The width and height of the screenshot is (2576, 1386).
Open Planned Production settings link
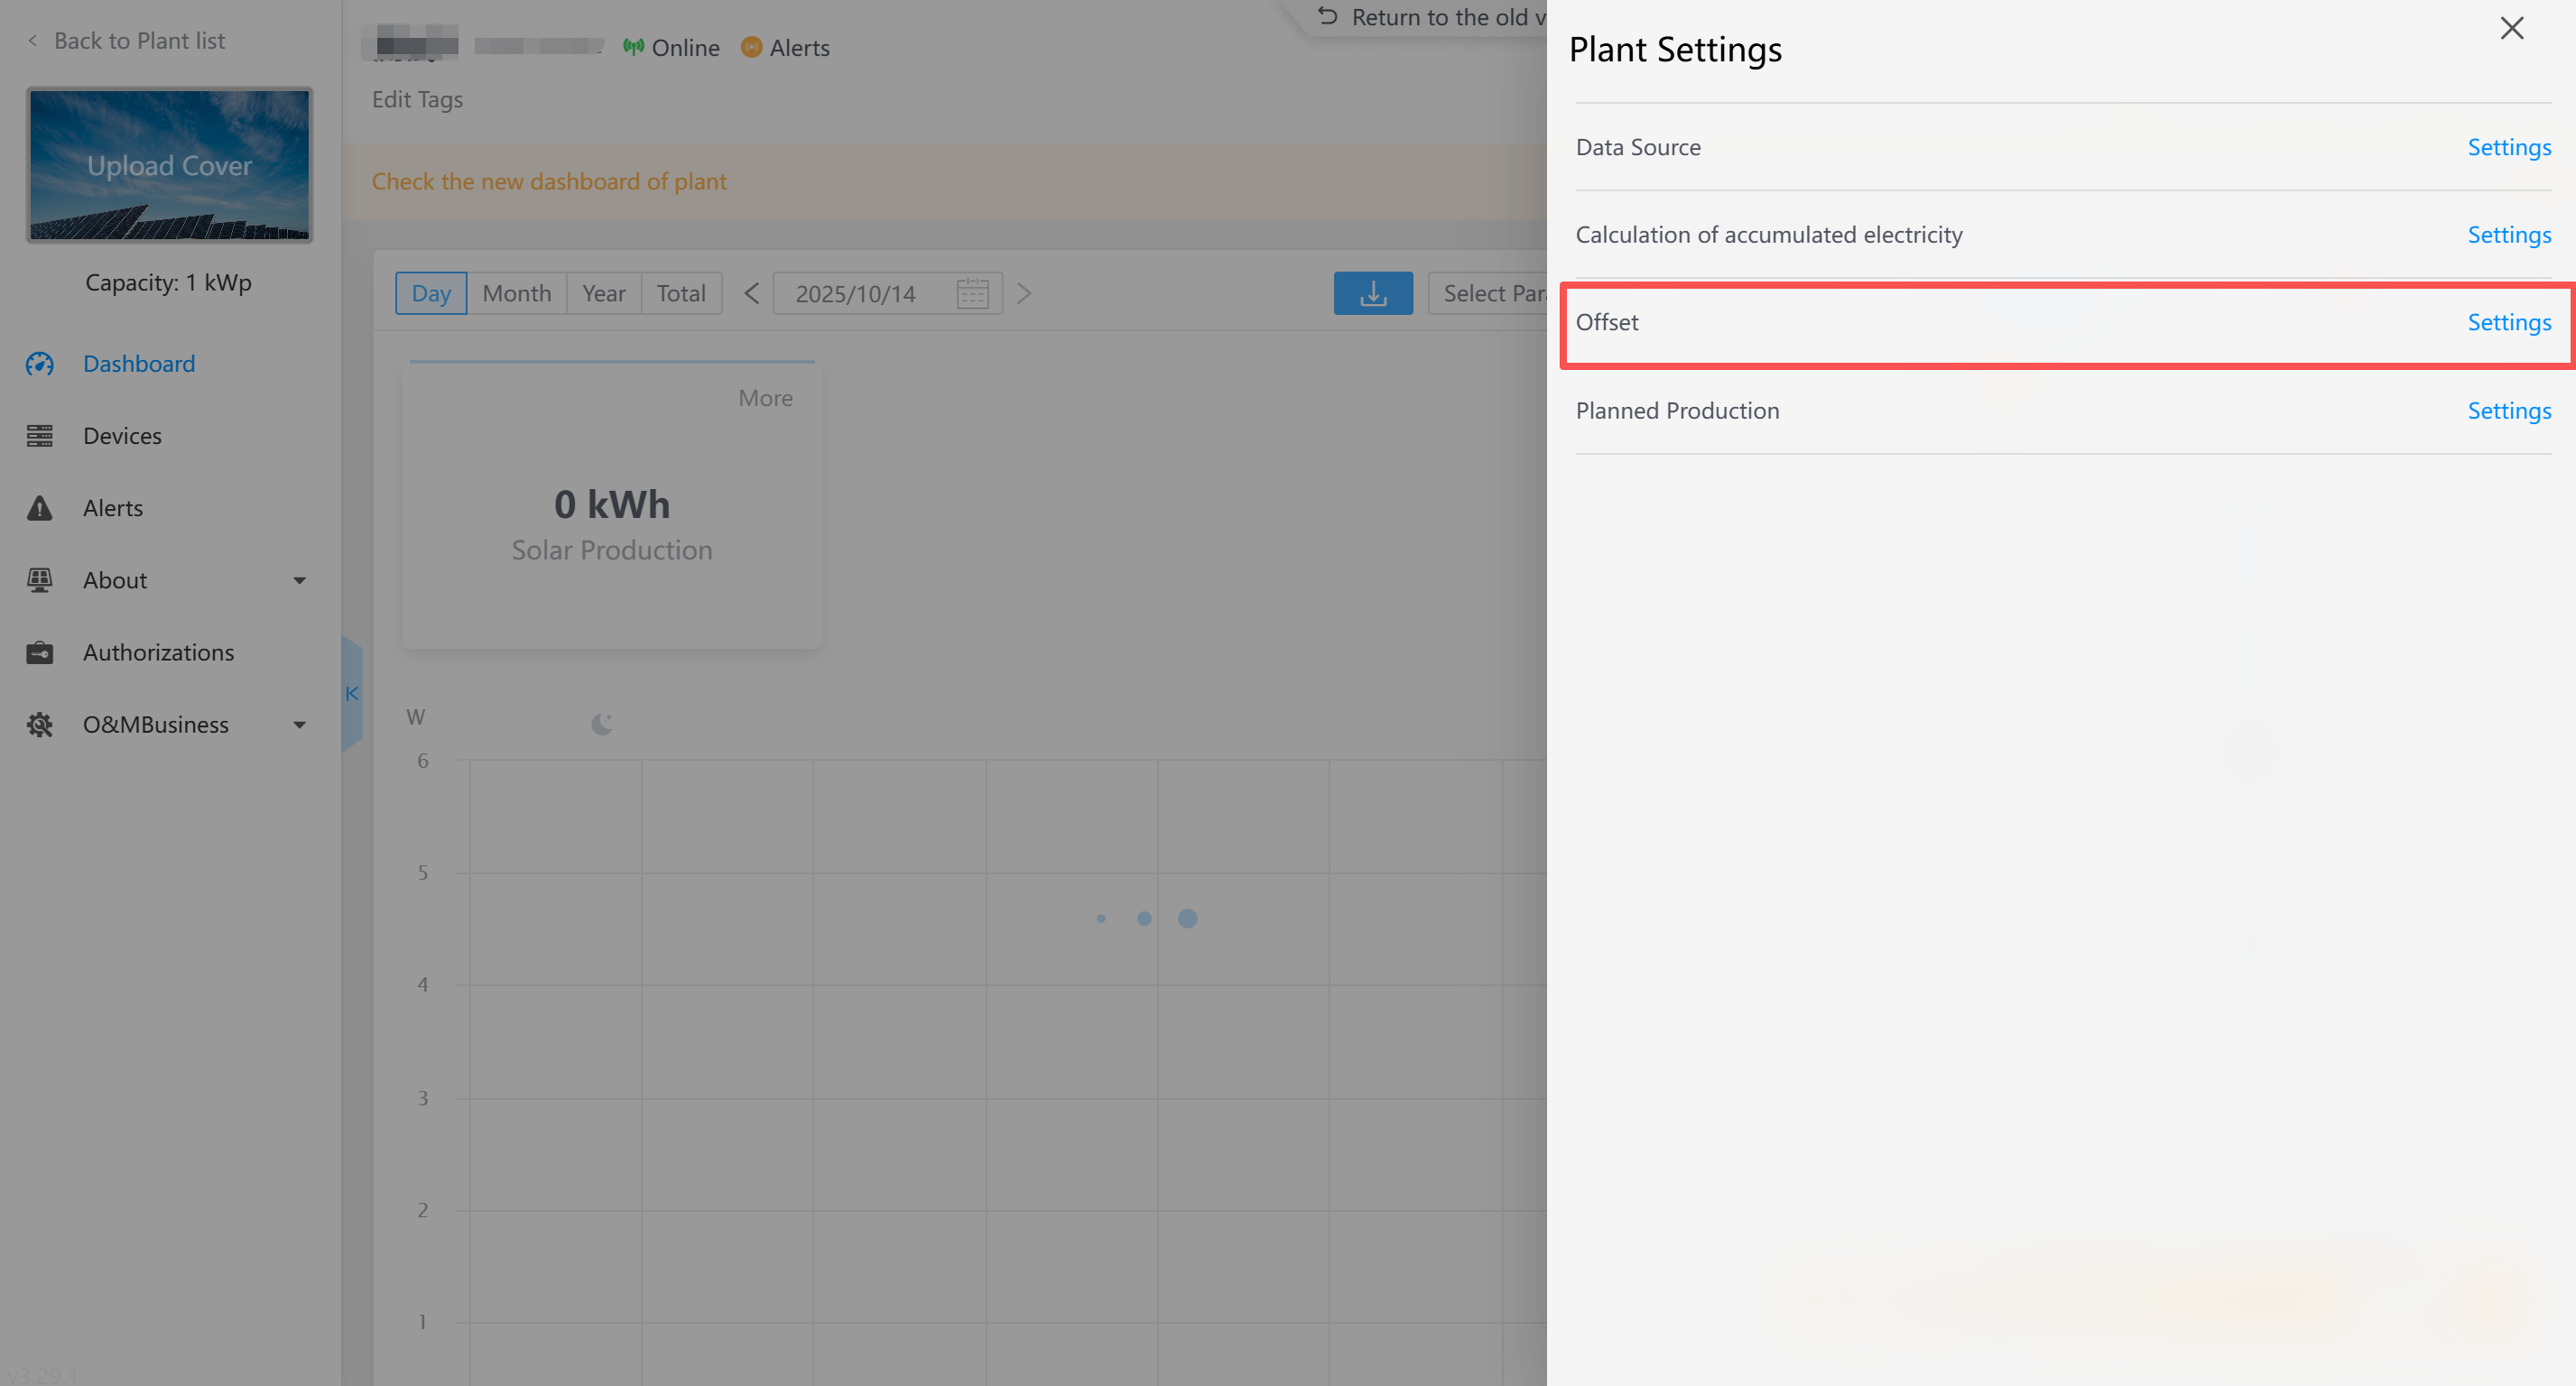click(x=2508, y=410)
